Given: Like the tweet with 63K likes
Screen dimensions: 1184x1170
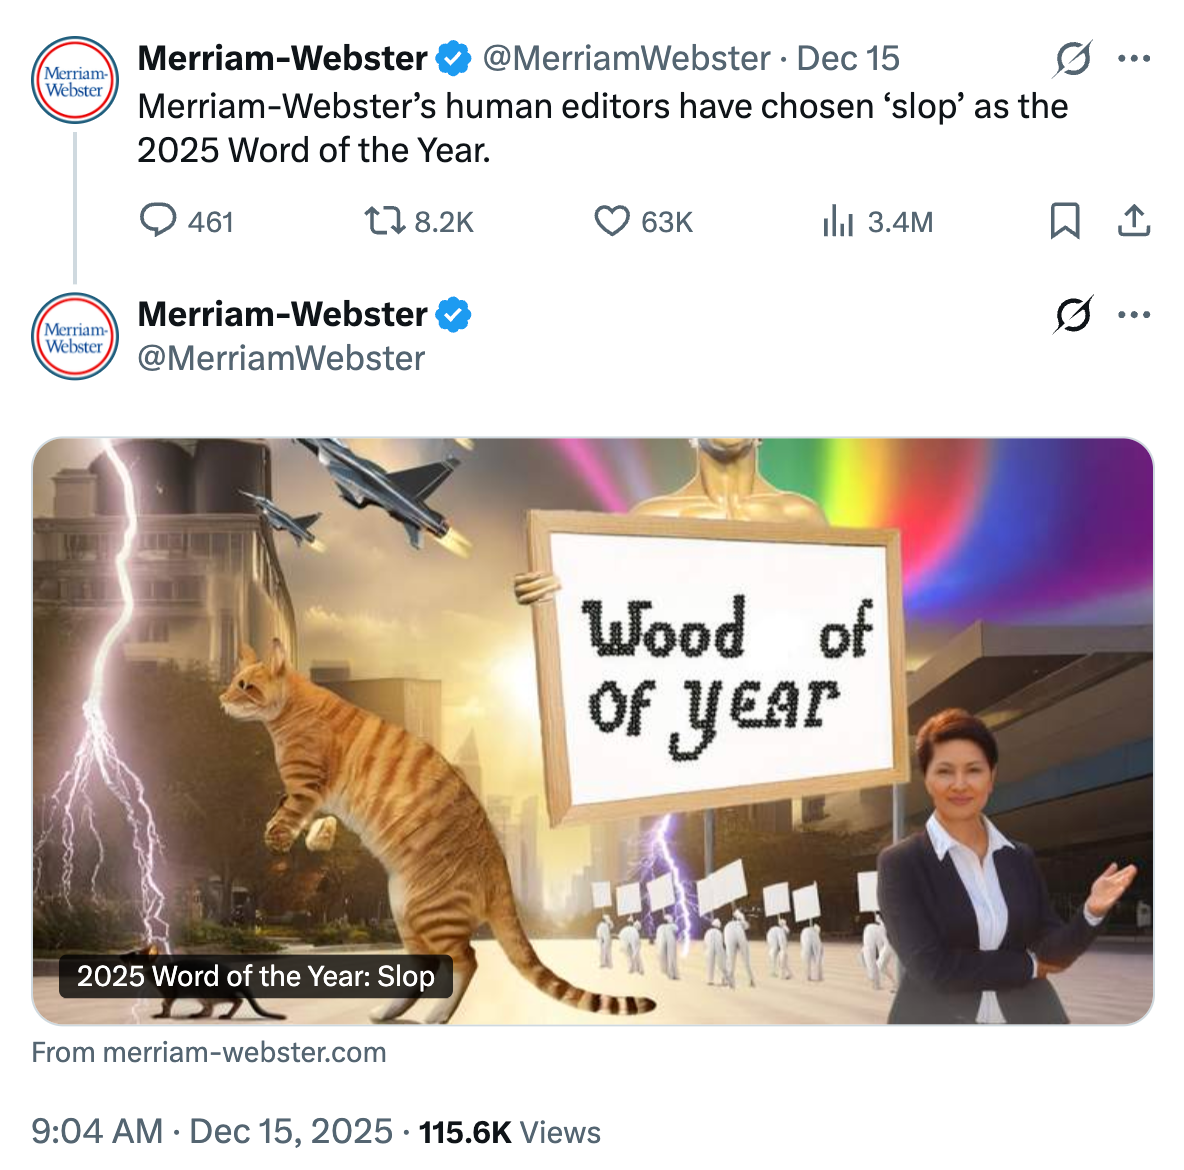Looking at the screenshot, I should pos(612,220).
